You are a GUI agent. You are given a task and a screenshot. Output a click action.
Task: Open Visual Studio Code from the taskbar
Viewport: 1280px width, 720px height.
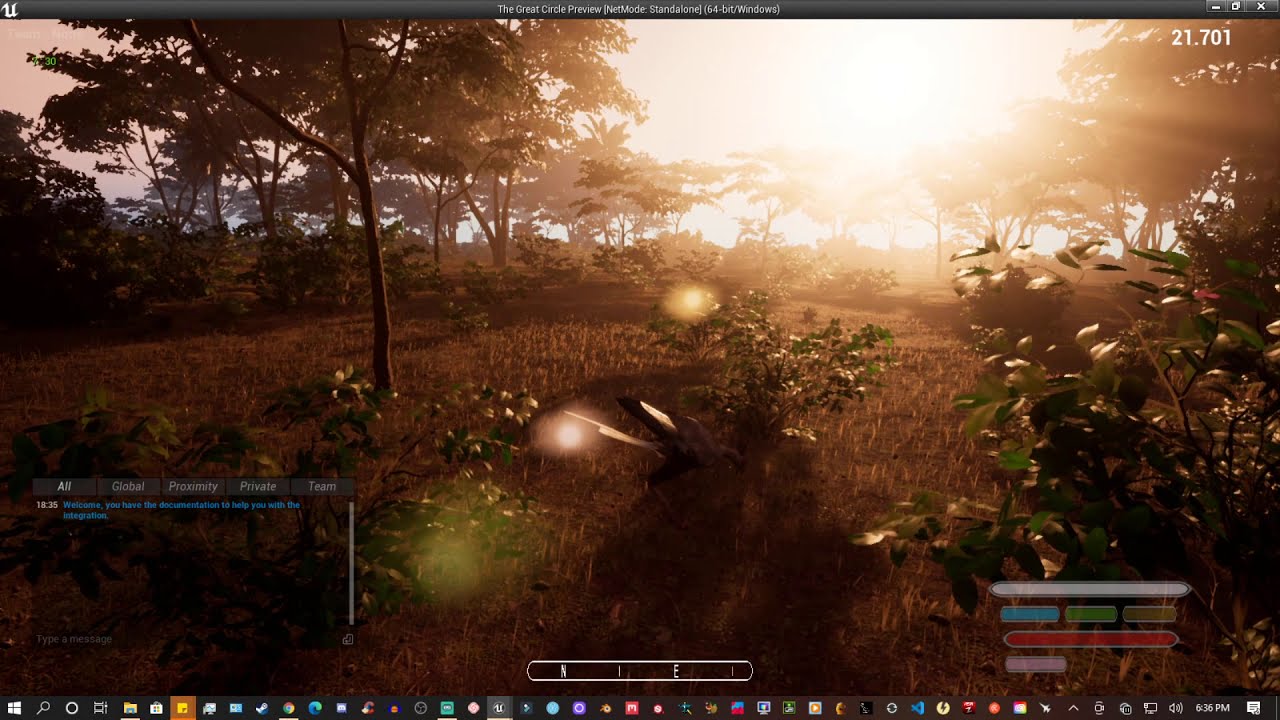tap(917, 708)
